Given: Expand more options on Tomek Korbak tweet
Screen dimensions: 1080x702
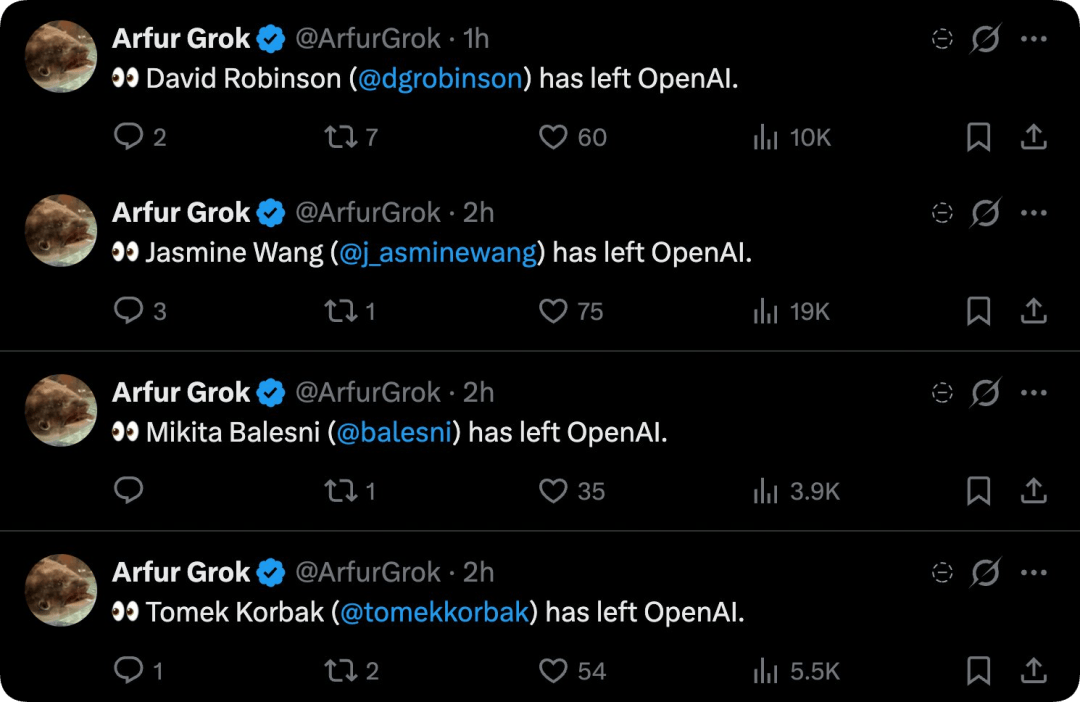Looking at the screenshot, I should pos(1033,572).
